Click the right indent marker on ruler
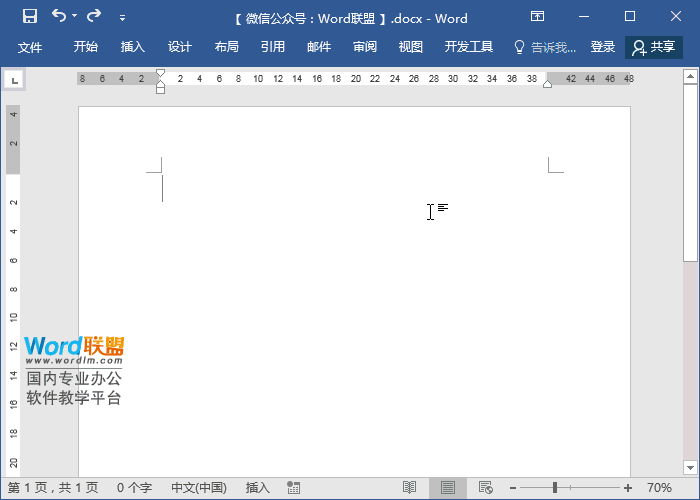The image size is (700, 500). 547,84
